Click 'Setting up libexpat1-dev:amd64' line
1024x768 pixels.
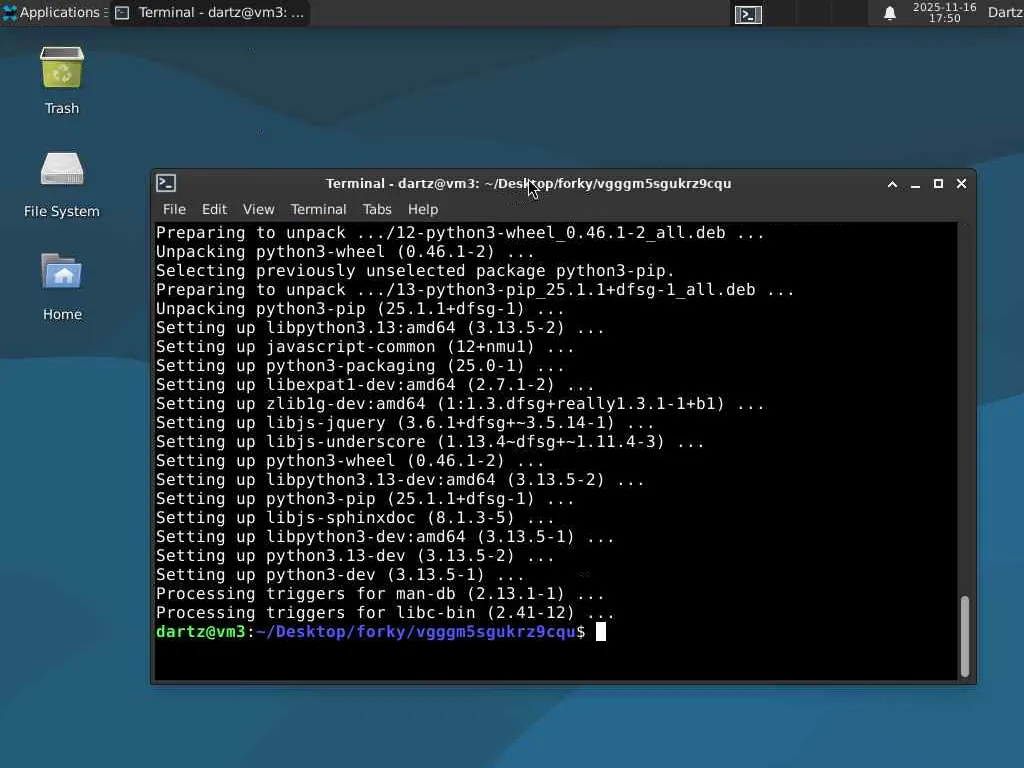375,385
